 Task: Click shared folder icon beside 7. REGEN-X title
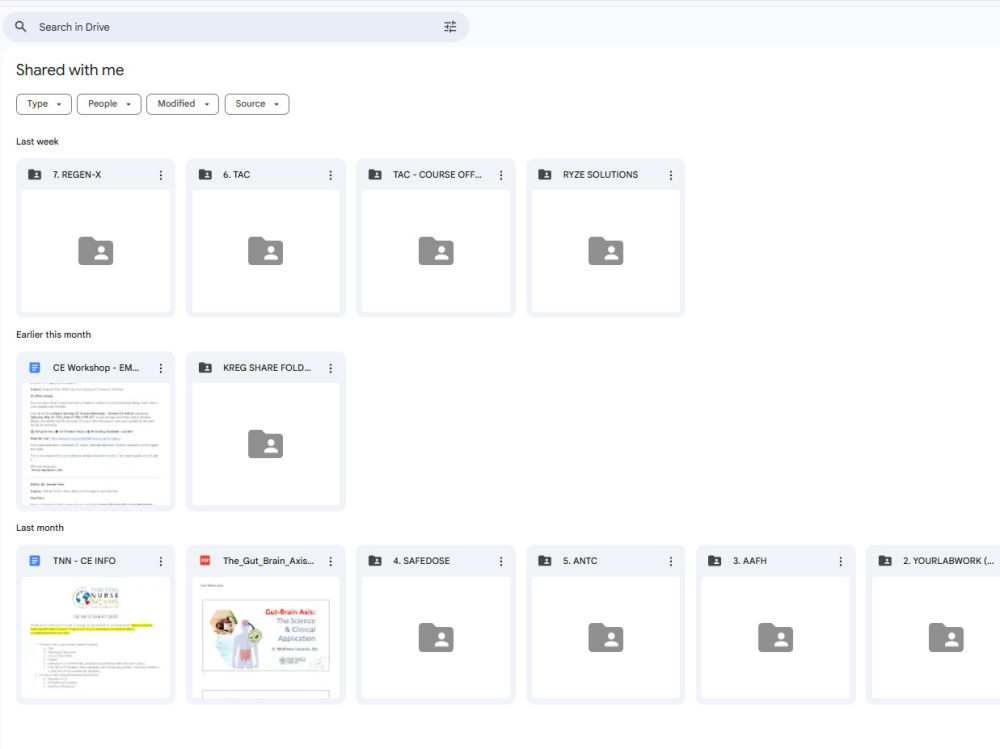pos(35,175)
